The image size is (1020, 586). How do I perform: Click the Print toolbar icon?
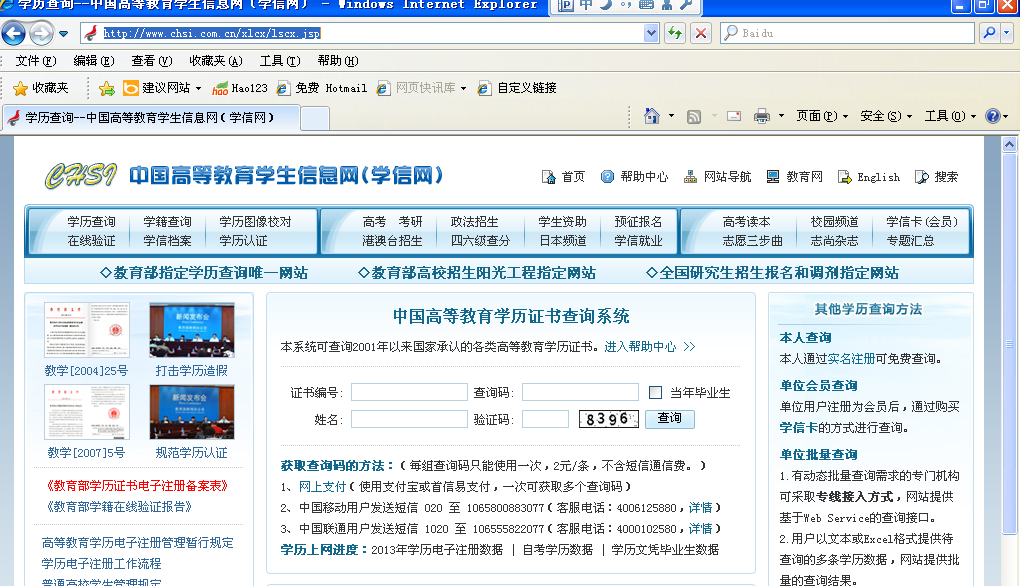(x=762, y=116)
